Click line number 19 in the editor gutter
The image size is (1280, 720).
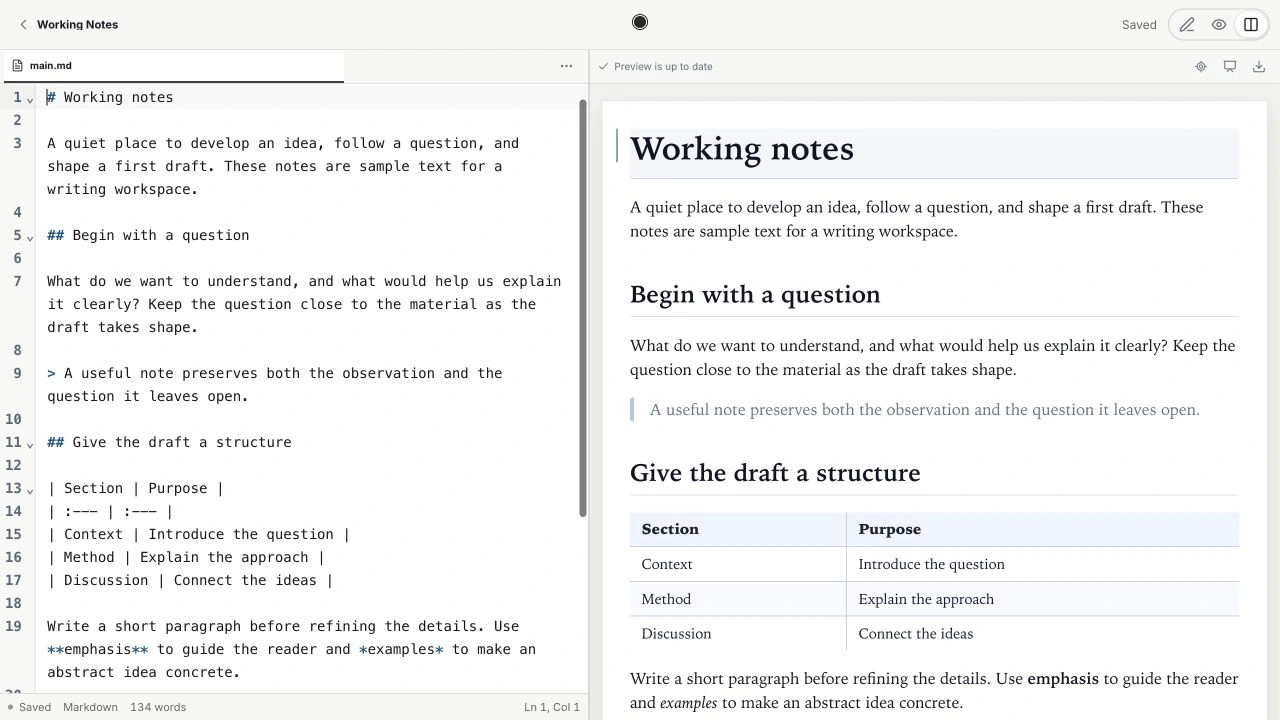pyautogui.click(x=14, y=626)
